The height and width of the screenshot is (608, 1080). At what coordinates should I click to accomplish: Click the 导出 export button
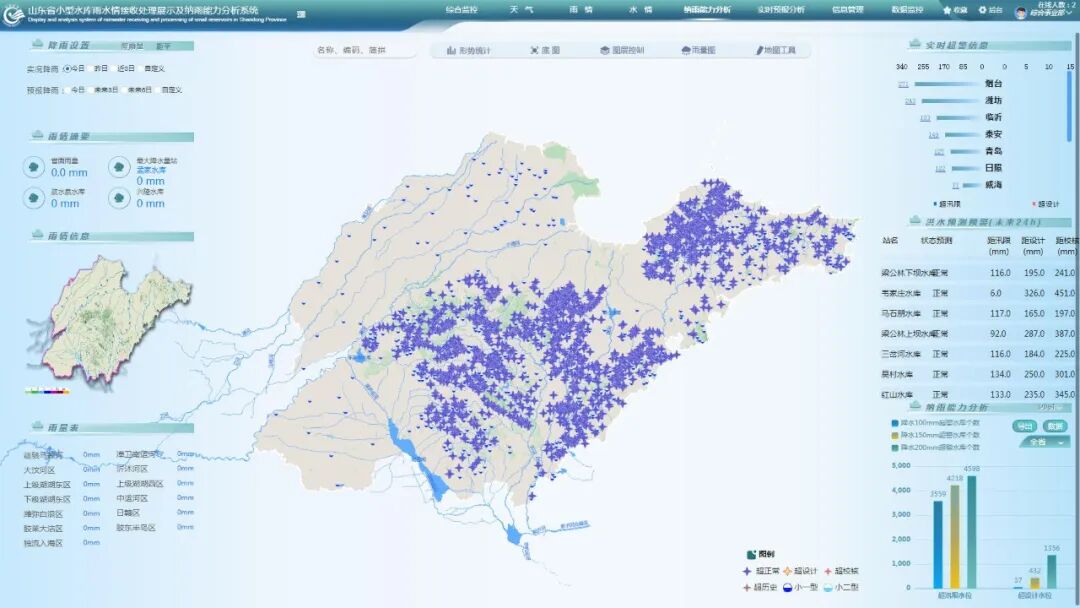pos(1024,426)
